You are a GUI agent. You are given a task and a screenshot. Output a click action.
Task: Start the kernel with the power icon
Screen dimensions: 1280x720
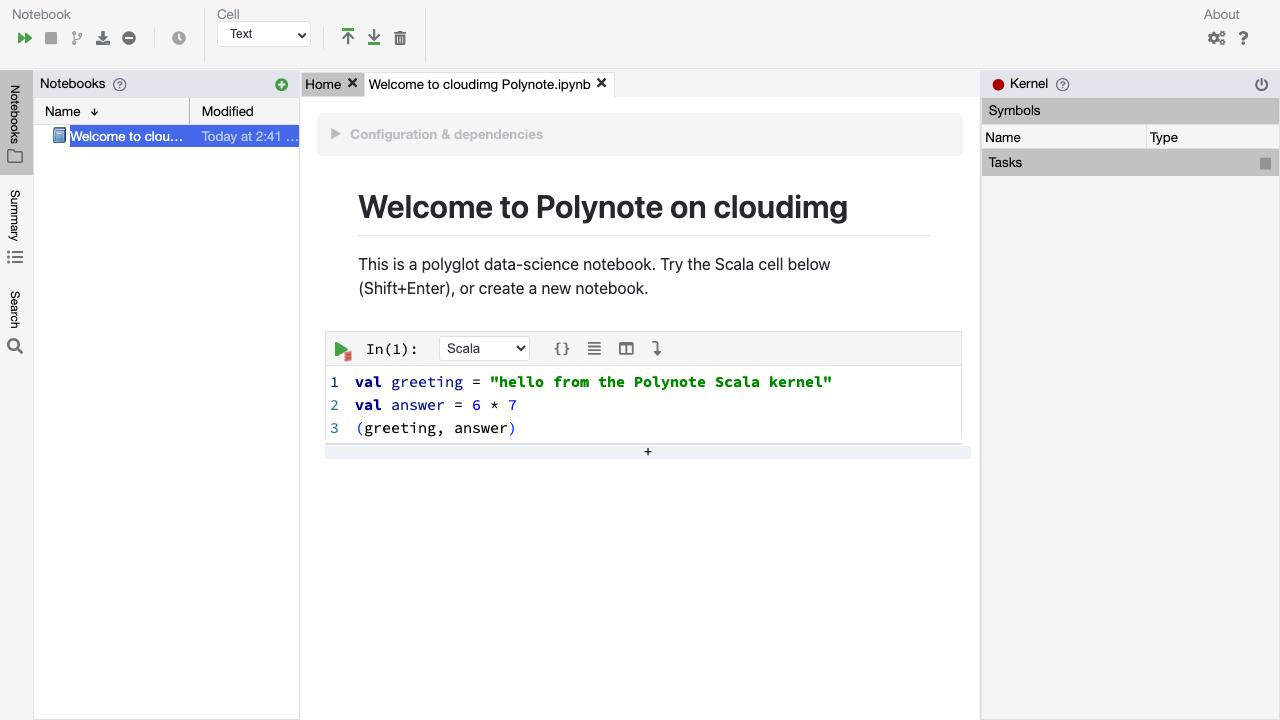click(x=1261, y=85)
